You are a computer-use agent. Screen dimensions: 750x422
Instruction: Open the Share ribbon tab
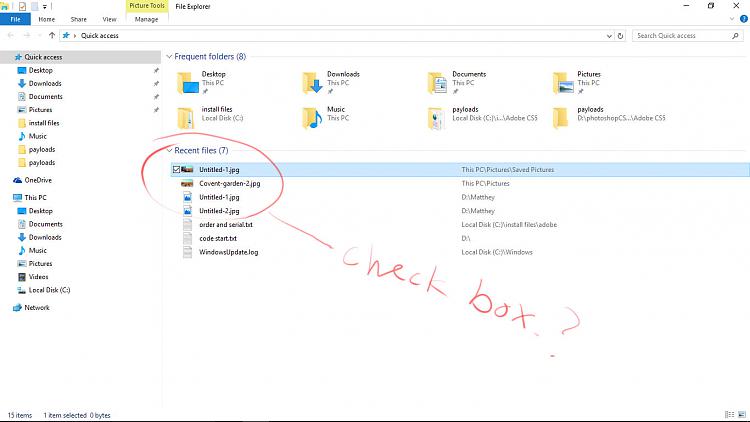(78, 19)
